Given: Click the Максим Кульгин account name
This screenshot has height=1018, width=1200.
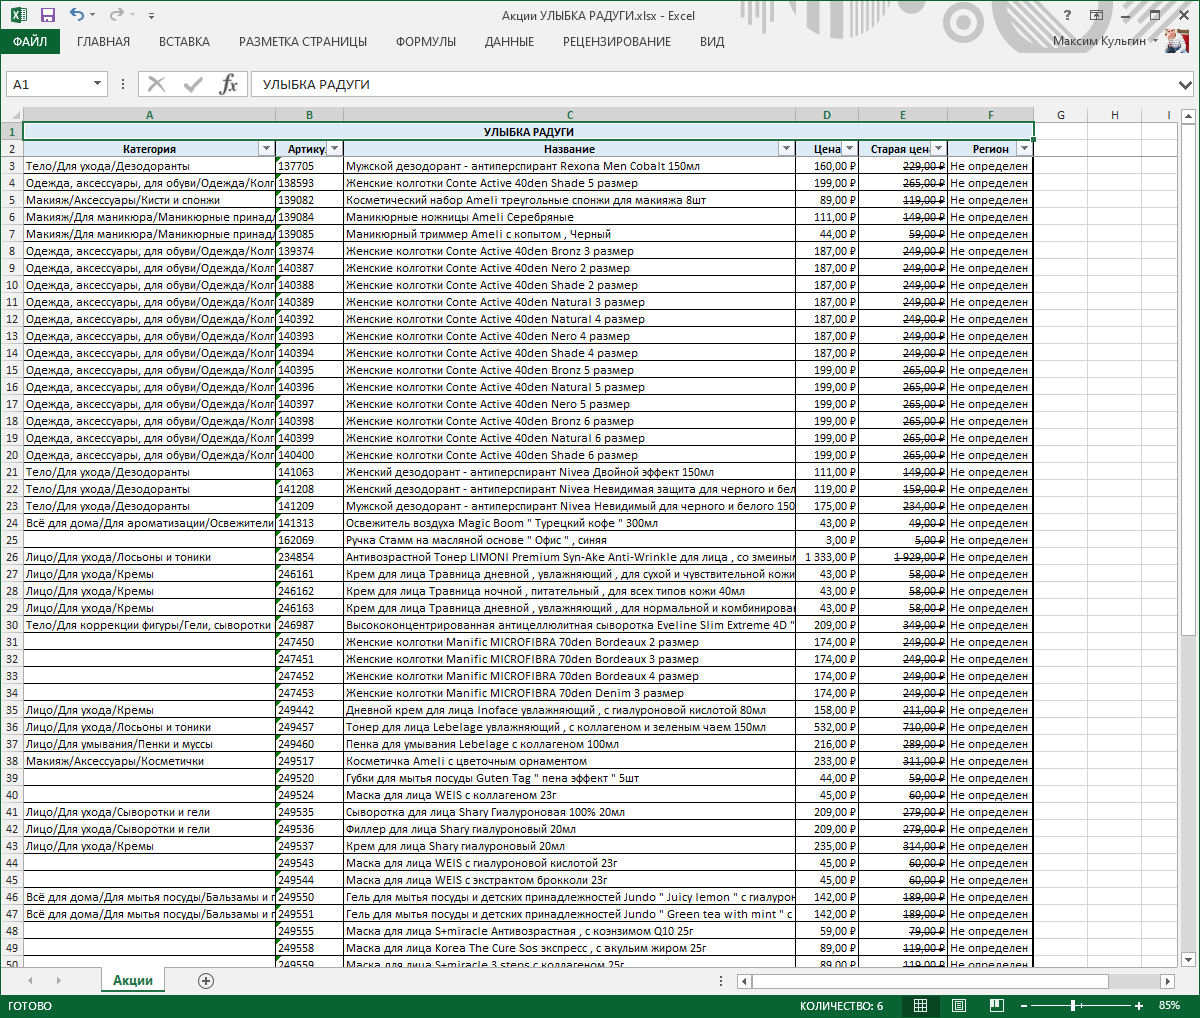Looking at the screenshot, I should point(1099,42).
